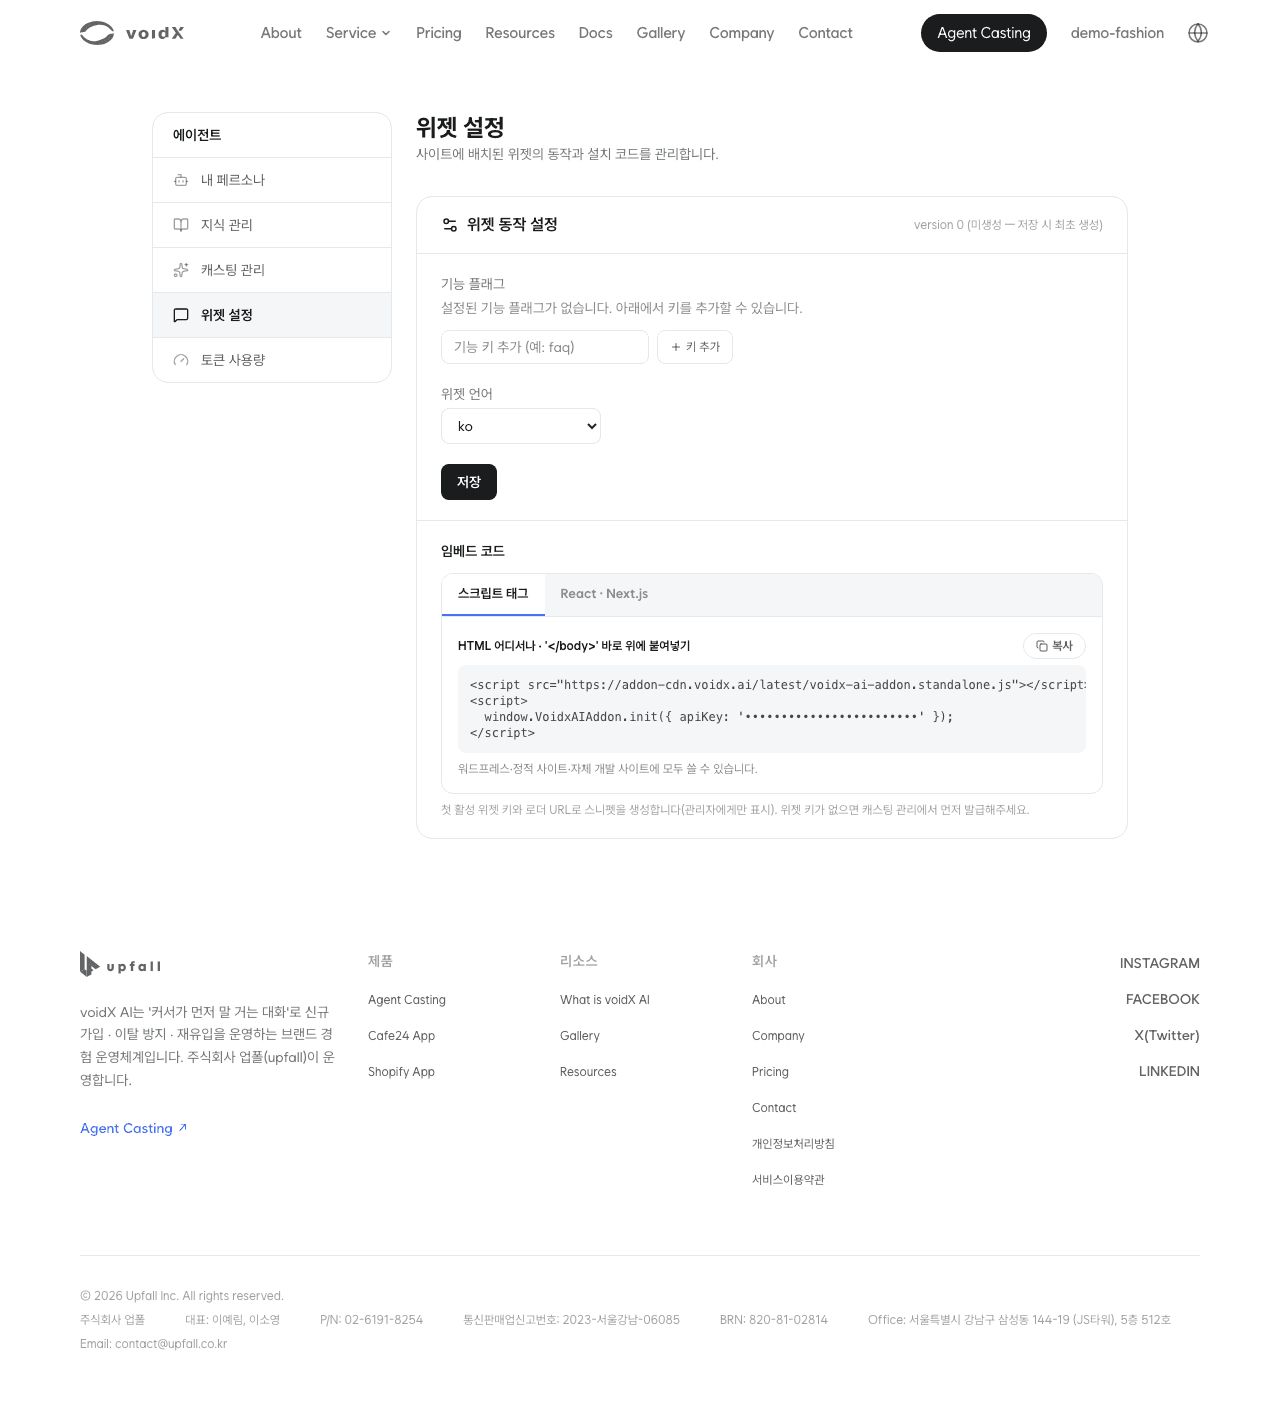The image size is (1280, 1416).
Task: Open Shopify App footer link
Action: [401, 1072]
